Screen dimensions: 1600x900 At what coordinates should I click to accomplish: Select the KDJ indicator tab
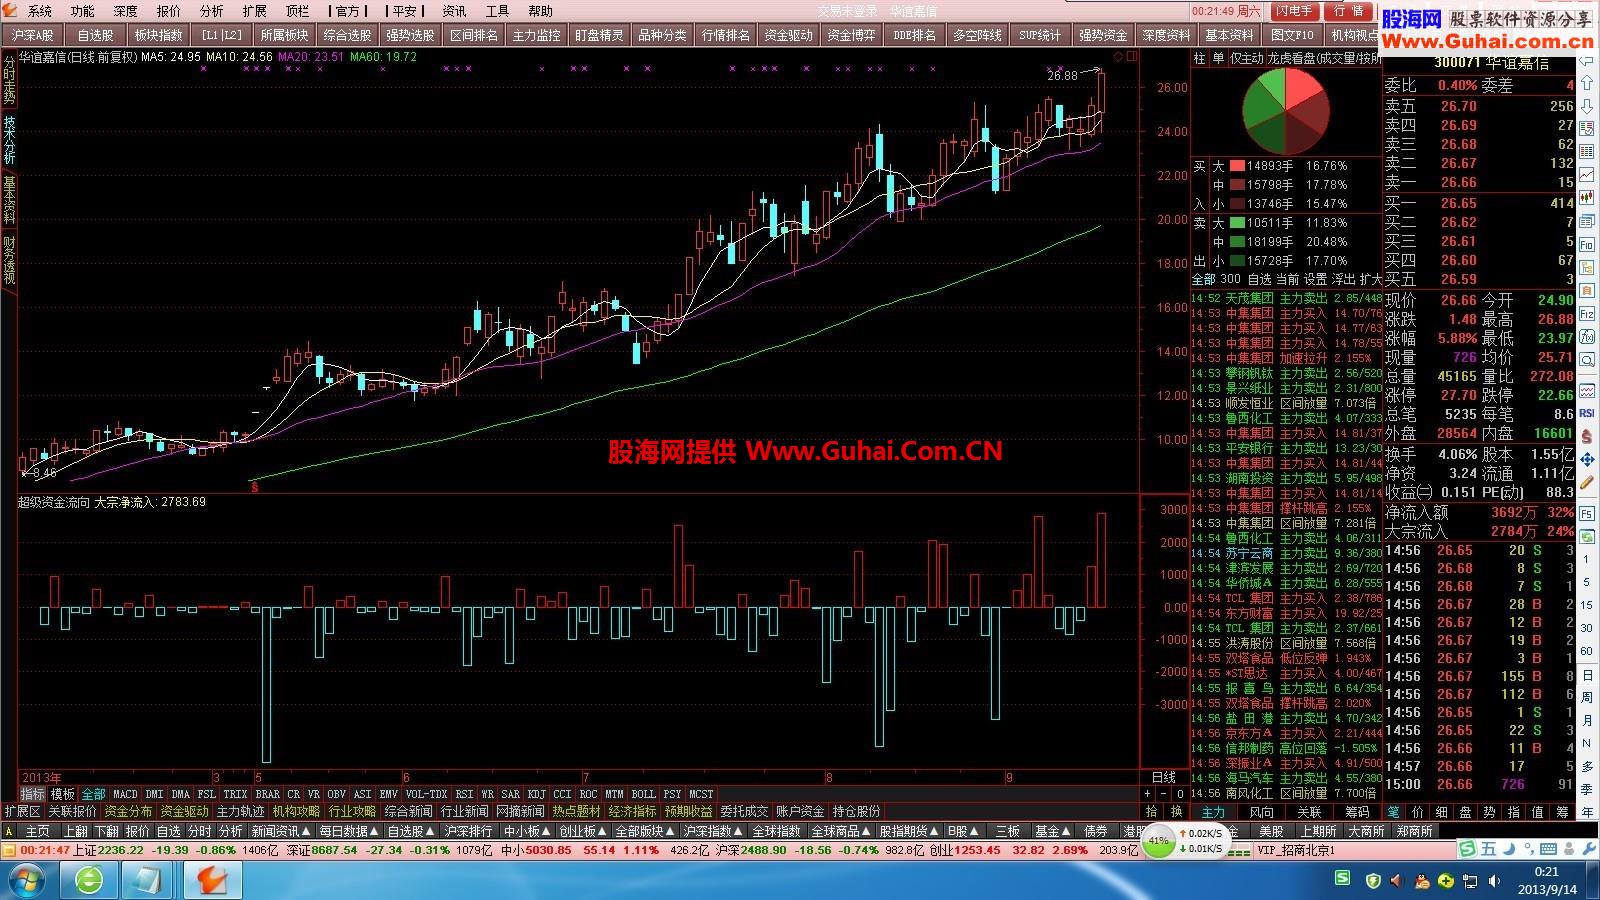tap(537, 794)
